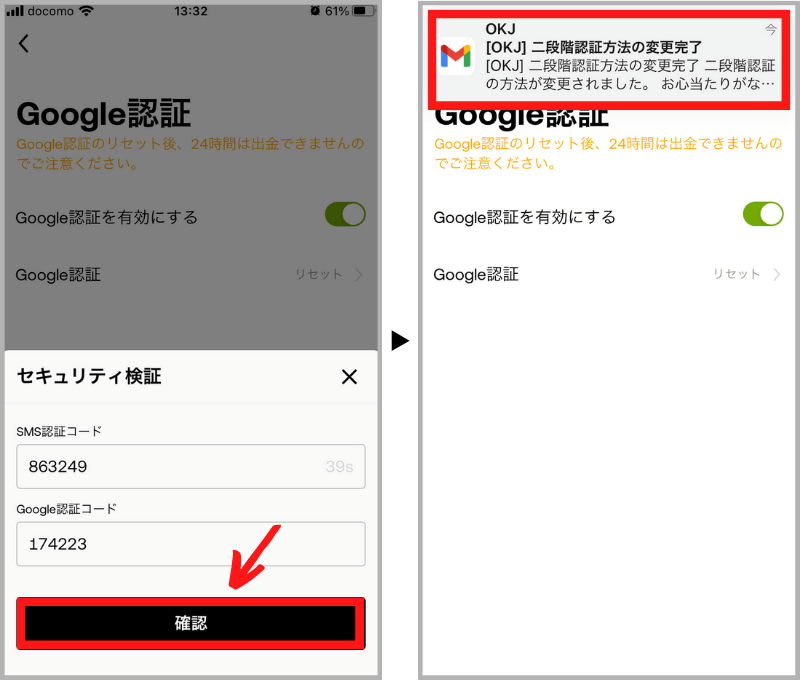Screen dimensions: 800x680
Task: Tap the 61% battery percentage
Action: (x=337, y=11)
